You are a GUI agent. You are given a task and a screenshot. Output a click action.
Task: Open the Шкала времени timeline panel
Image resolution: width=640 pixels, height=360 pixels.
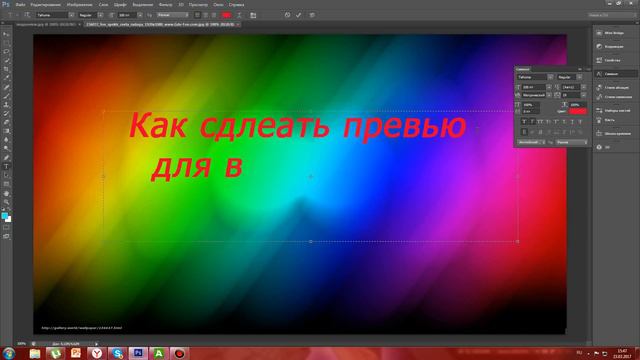click(615, 133)
